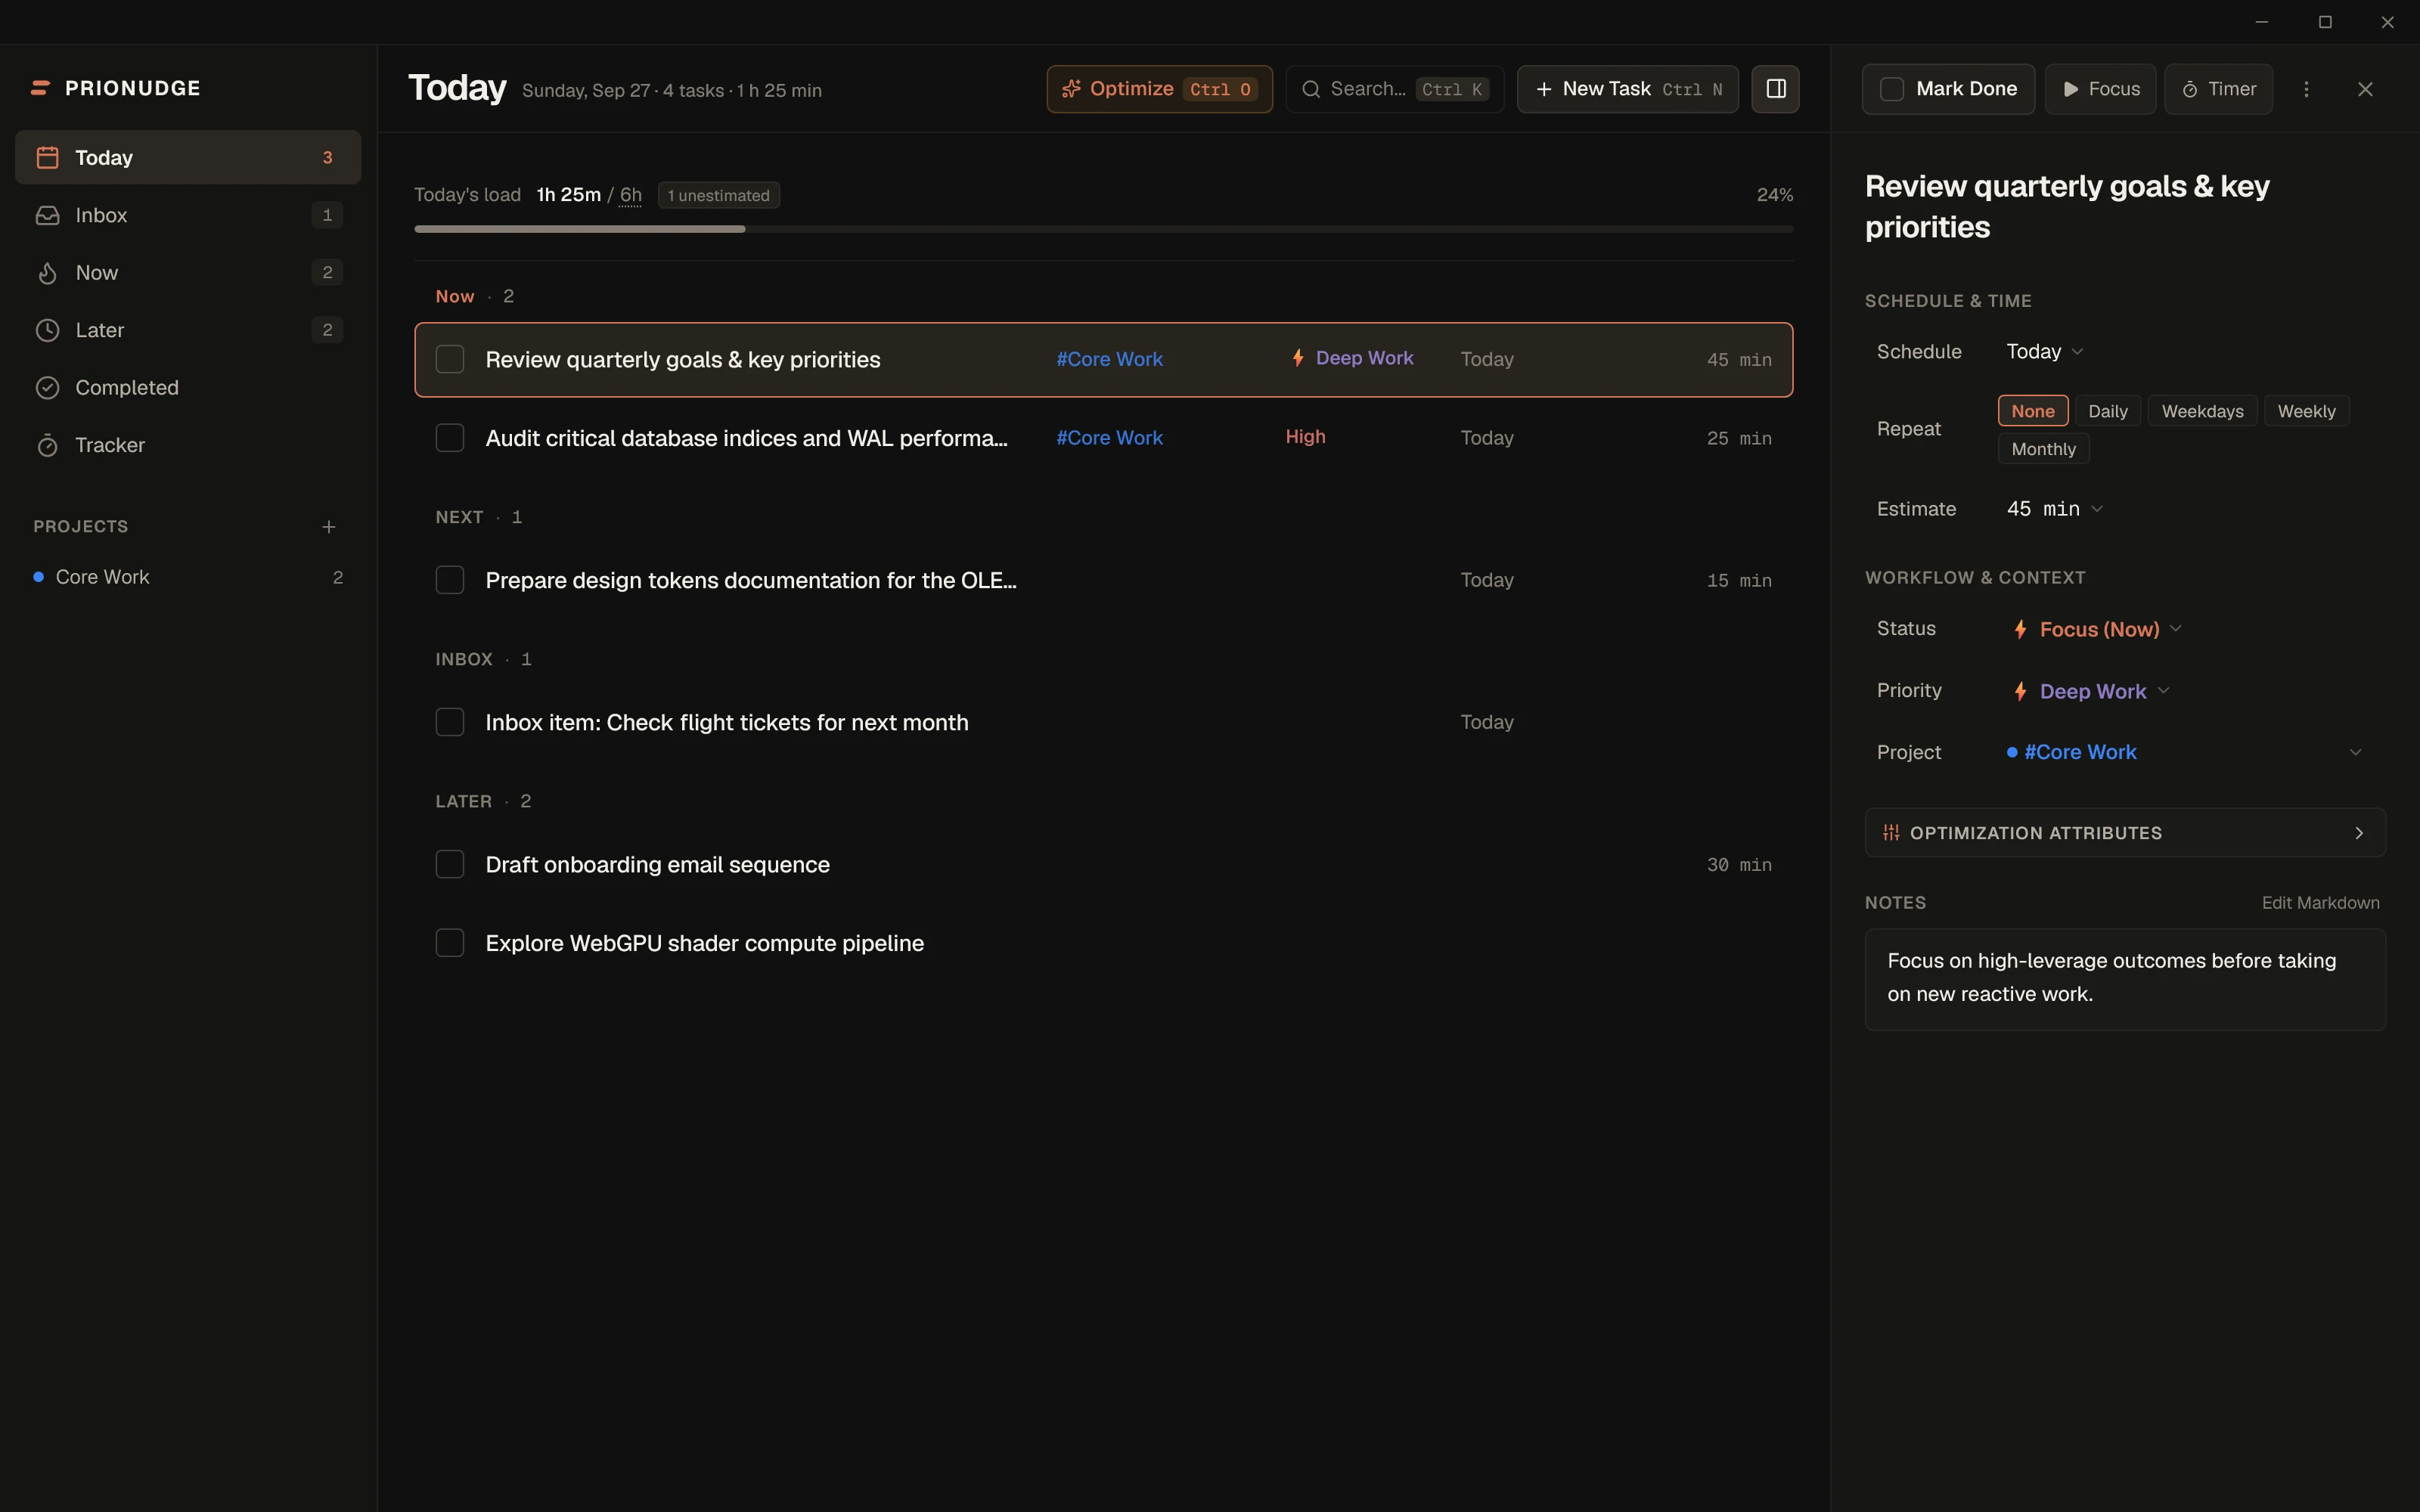Click the notes text box
The image size is (2420, 1512).
(x=2125, y=979)
